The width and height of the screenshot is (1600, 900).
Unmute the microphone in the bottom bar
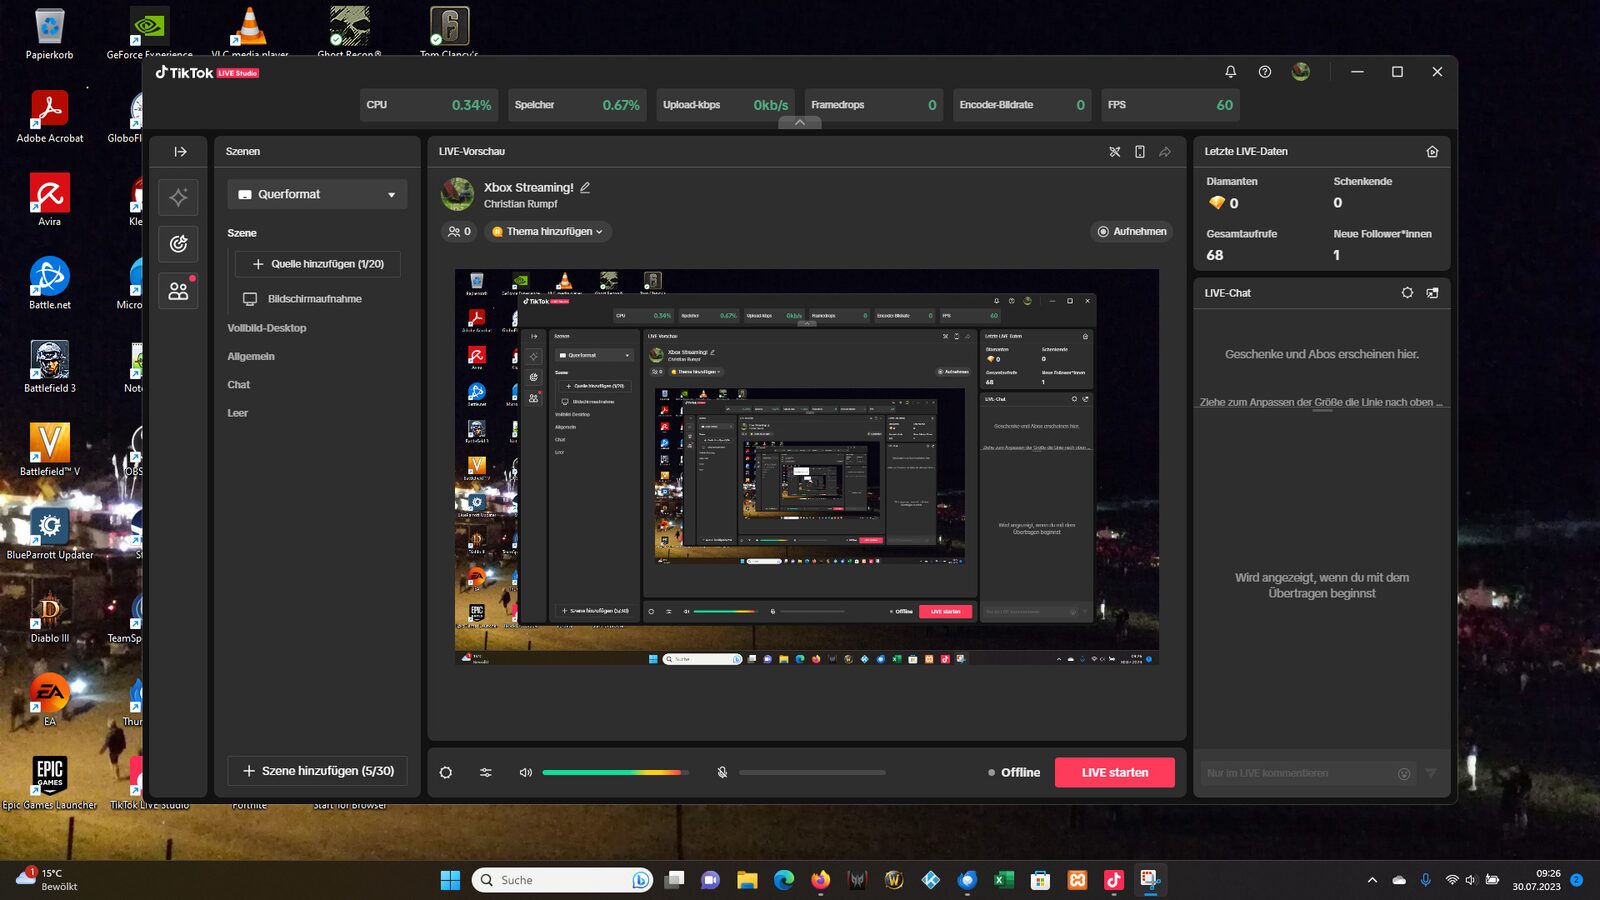722,772
